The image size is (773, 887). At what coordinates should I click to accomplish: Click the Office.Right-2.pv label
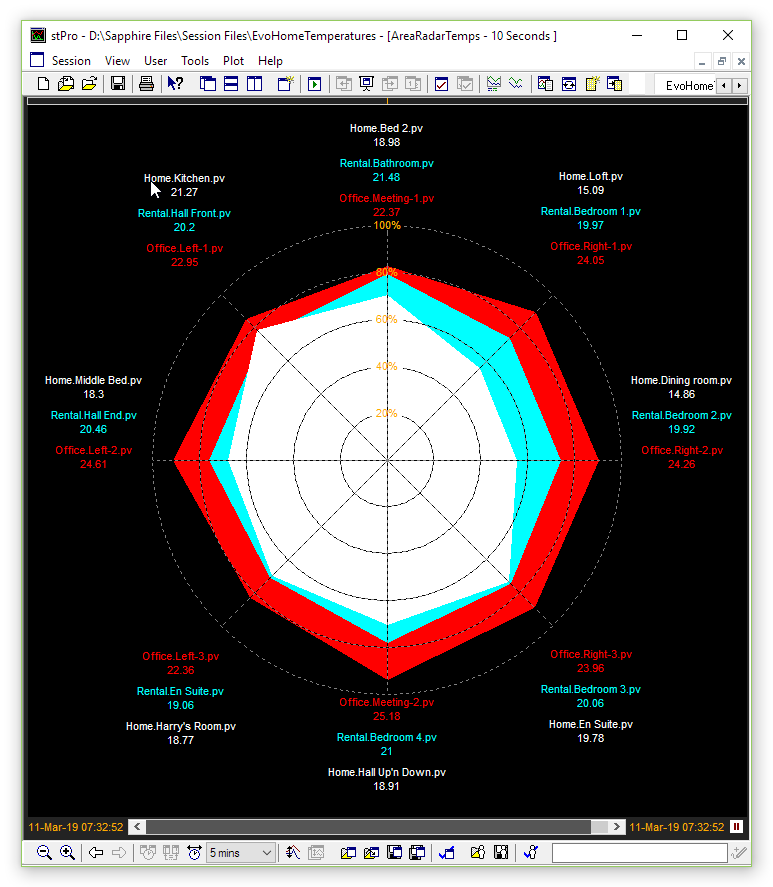coord(682,450)
